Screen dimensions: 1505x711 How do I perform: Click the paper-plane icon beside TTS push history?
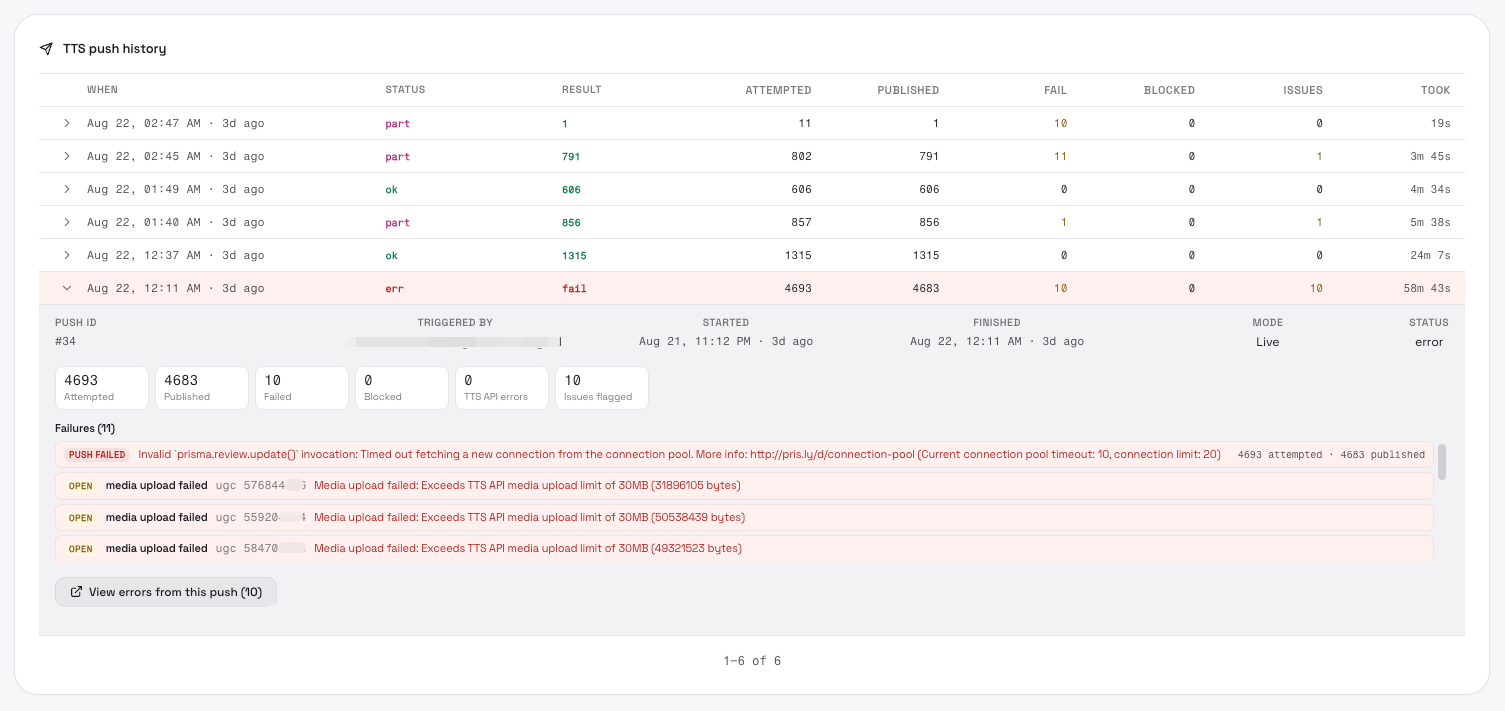(46, 49)
